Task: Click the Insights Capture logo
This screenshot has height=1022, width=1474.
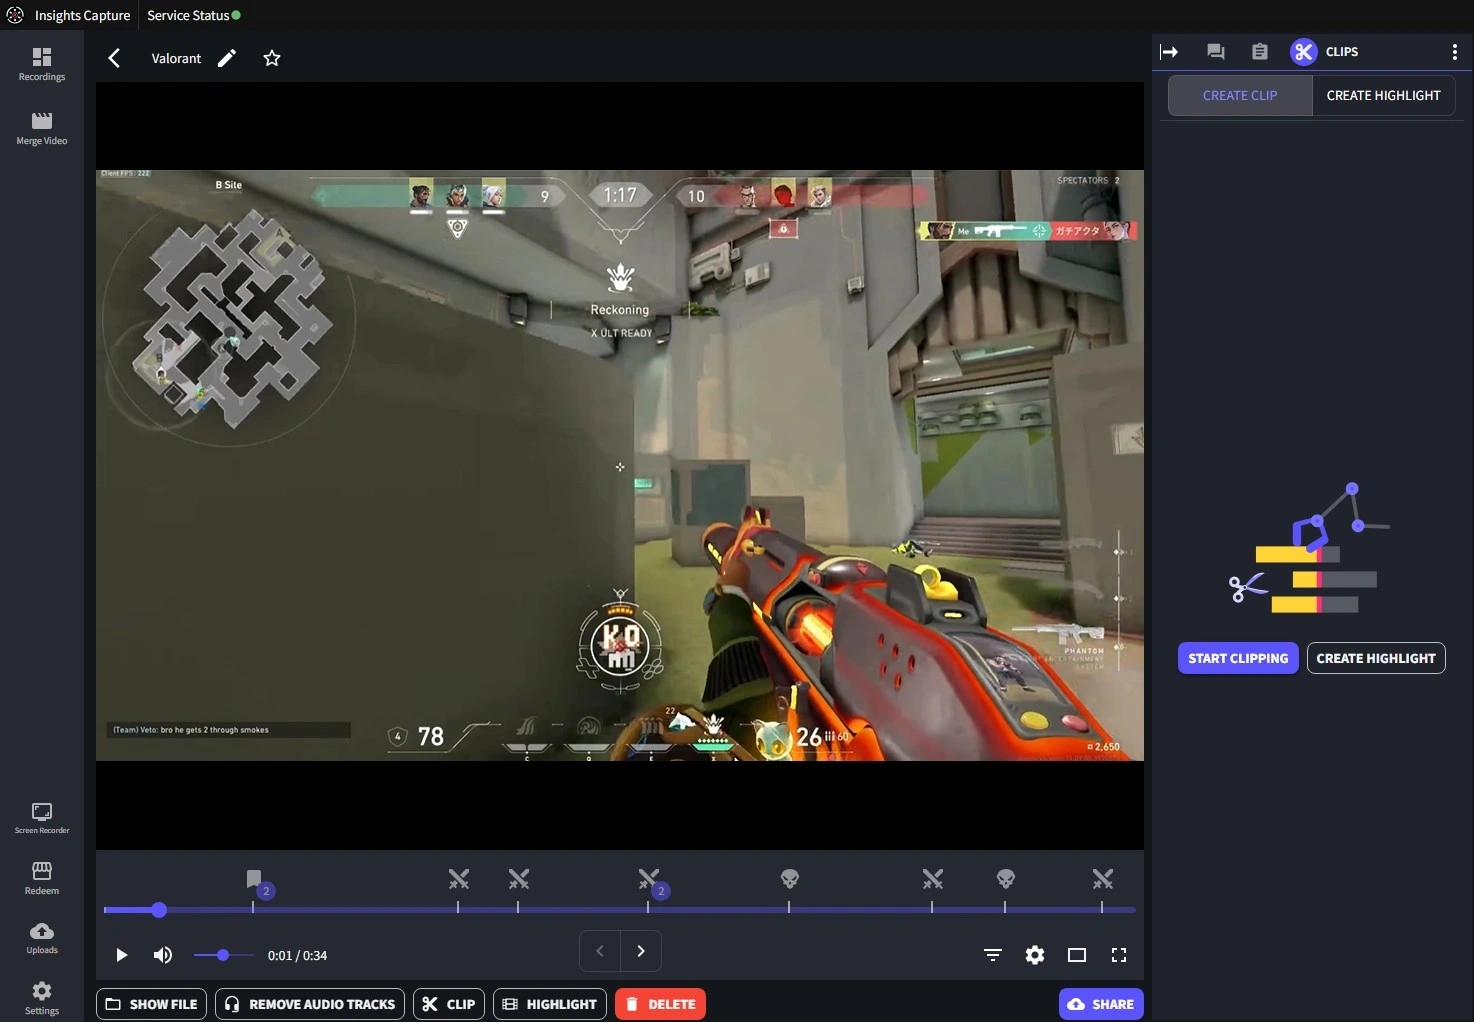Action: coord(15,15)
